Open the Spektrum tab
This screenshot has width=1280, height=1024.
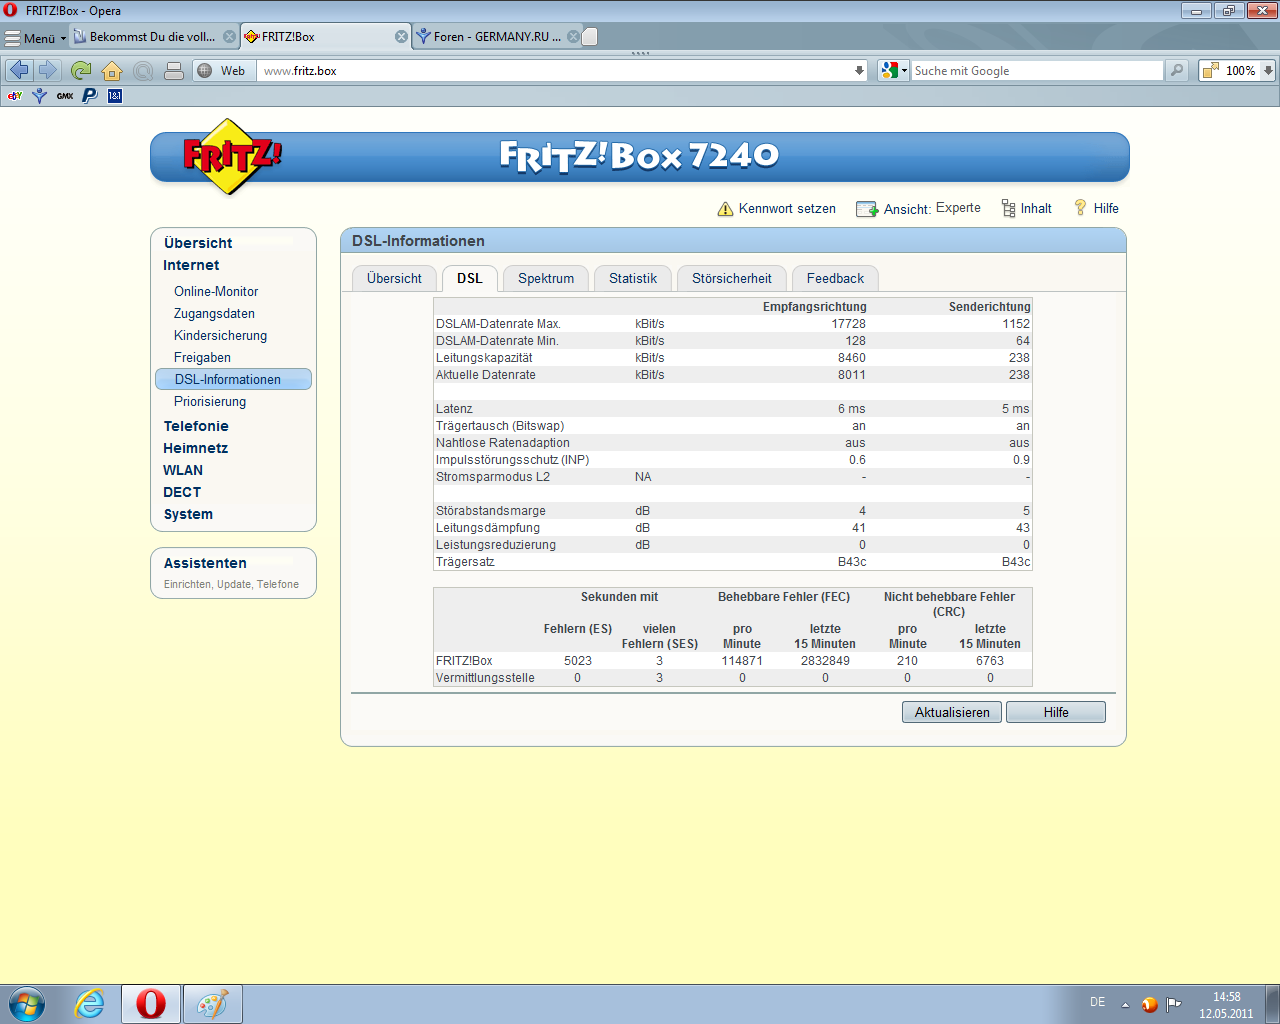(546, 278)
